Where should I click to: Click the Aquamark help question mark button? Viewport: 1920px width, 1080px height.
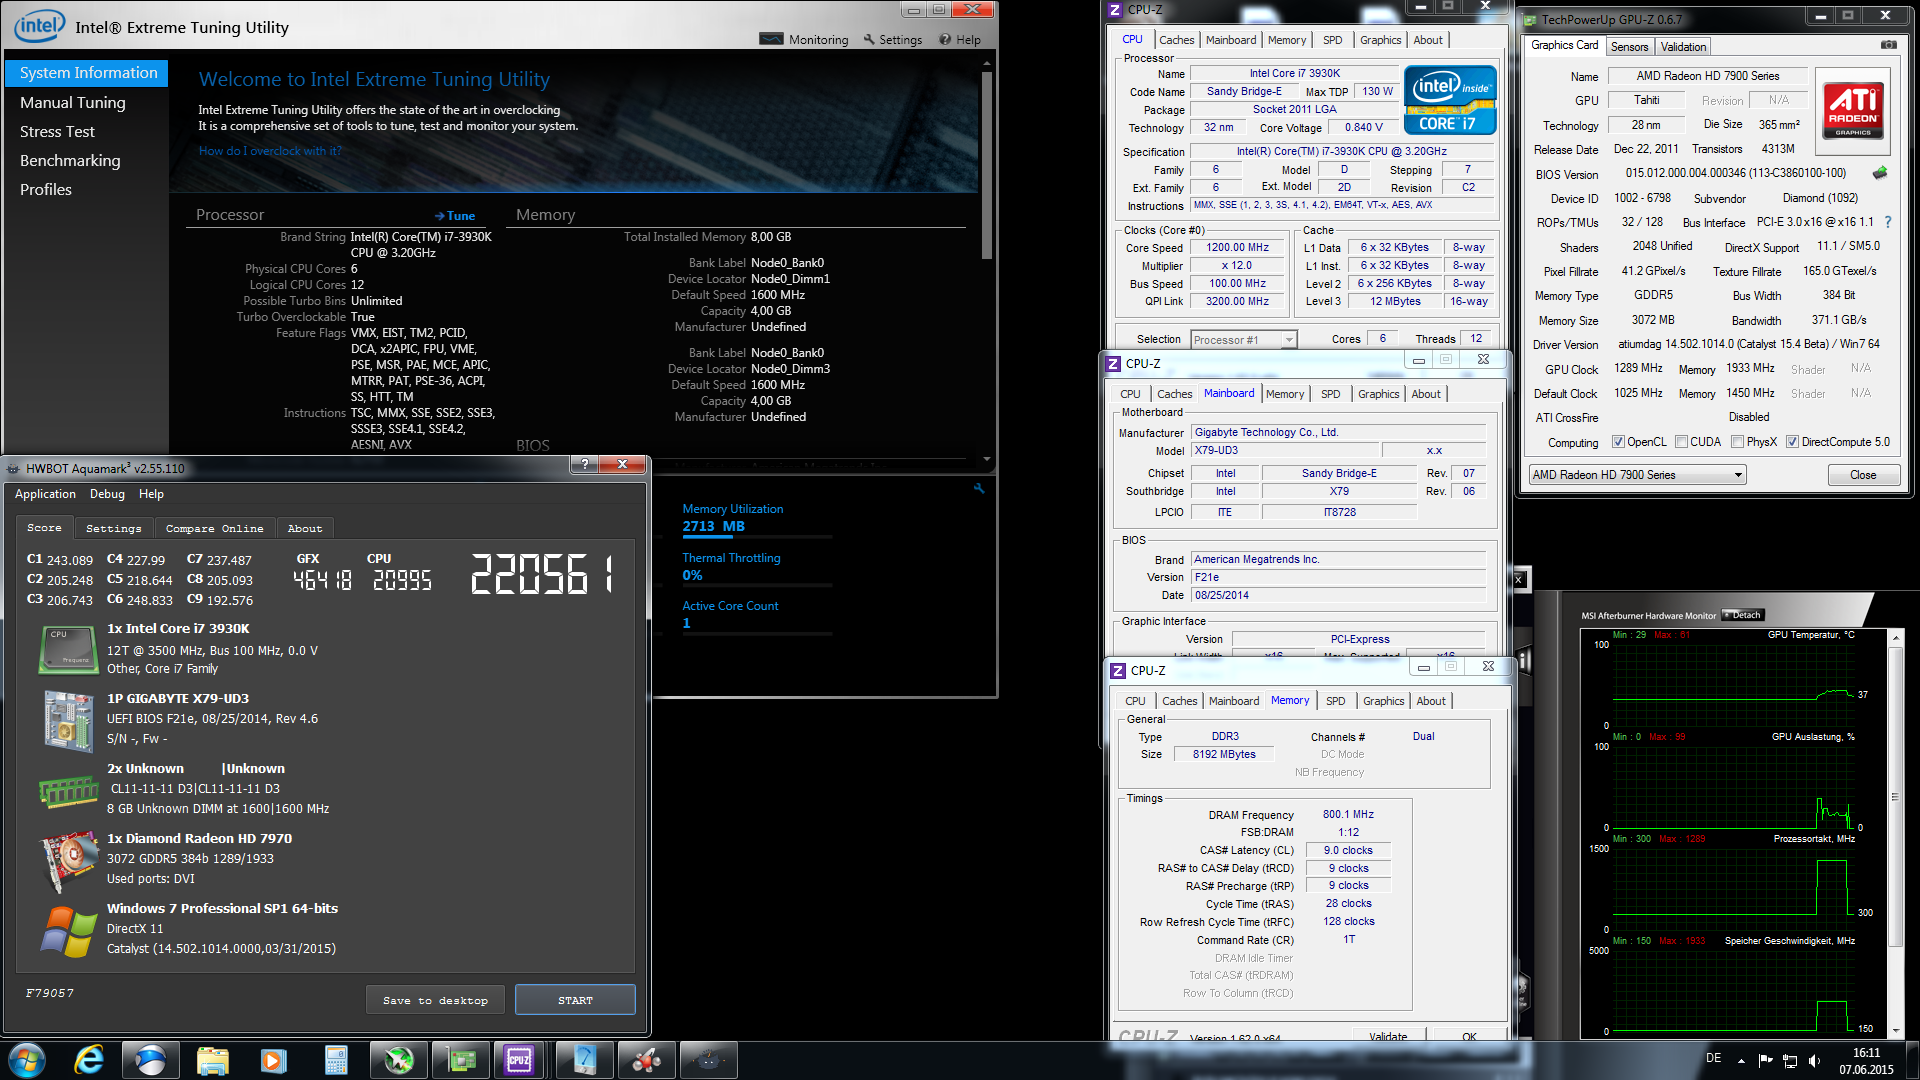585,465
